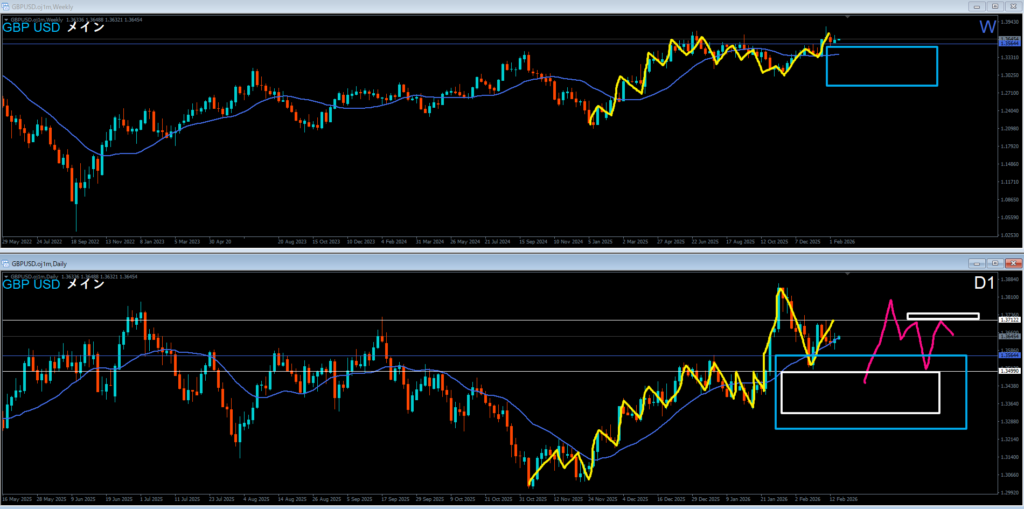Click the Weekly chart window title icon

coord(6,5)
